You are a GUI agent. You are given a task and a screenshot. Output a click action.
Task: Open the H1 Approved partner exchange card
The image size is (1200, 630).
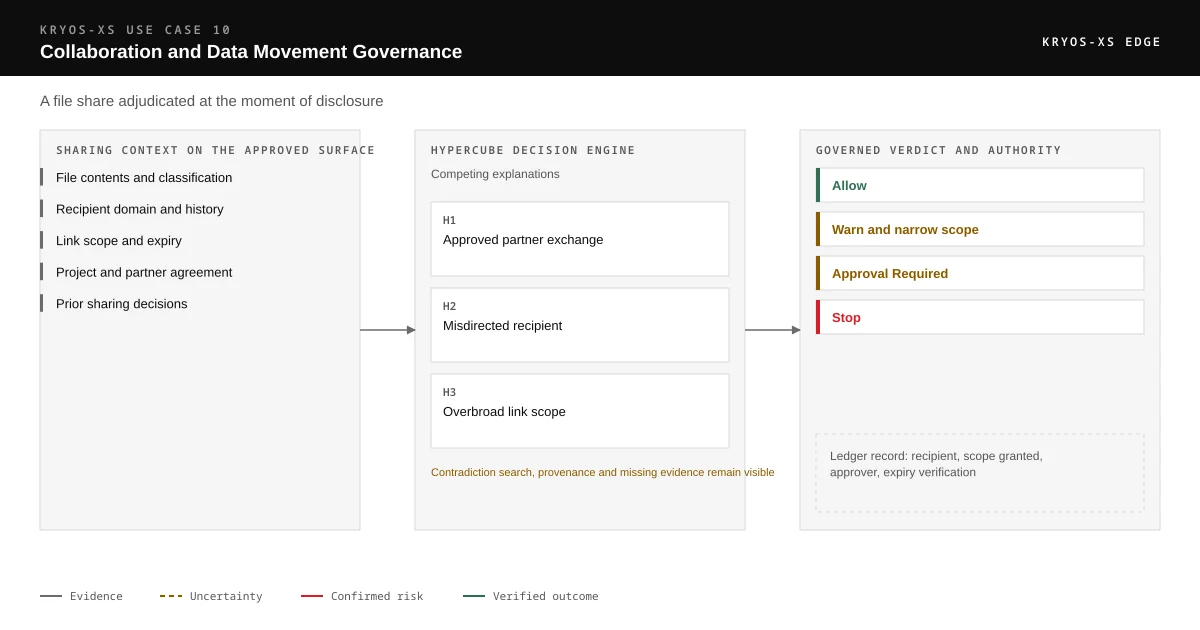point(580,239)
